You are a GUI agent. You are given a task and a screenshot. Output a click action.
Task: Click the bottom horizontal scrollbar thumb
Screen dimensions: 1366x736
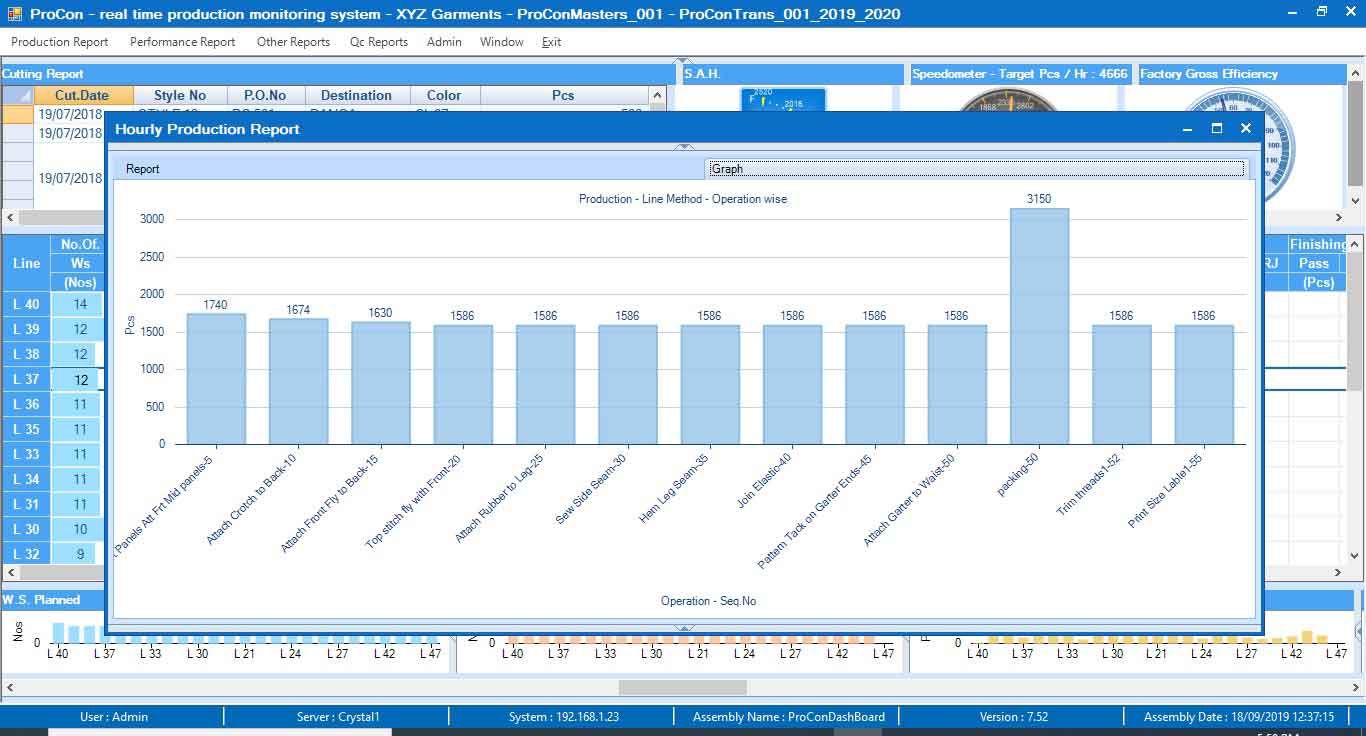coord(682,687)
